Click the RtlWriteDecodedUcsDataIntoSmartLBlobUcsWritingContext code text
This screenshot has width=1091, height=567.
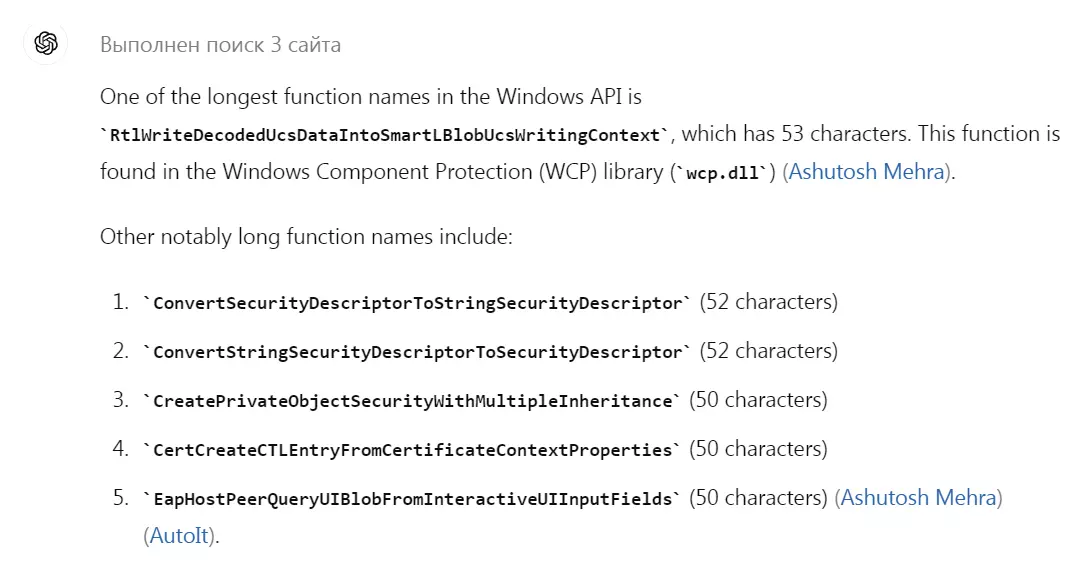click(385, 135)
